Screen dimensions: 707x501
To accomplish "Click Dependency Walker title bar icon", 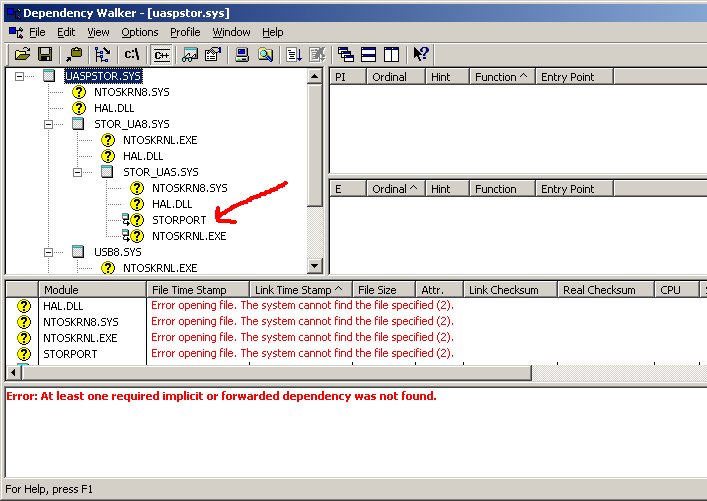I will click(x=14, y=13).
